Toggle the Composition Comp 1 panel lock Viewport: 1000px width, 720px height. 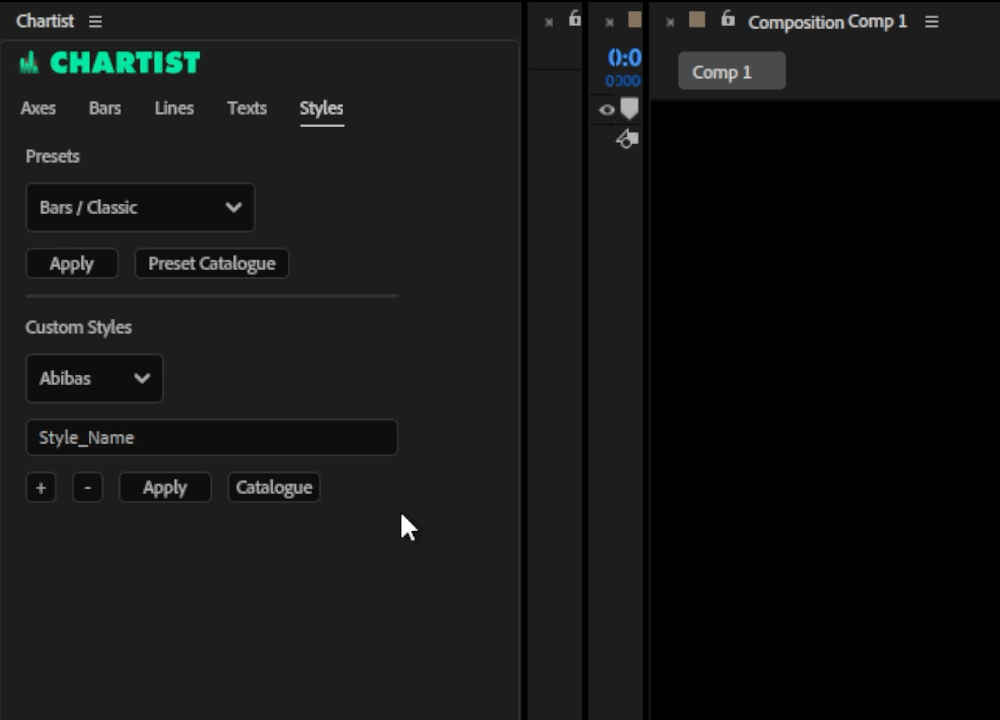[728, 20]
